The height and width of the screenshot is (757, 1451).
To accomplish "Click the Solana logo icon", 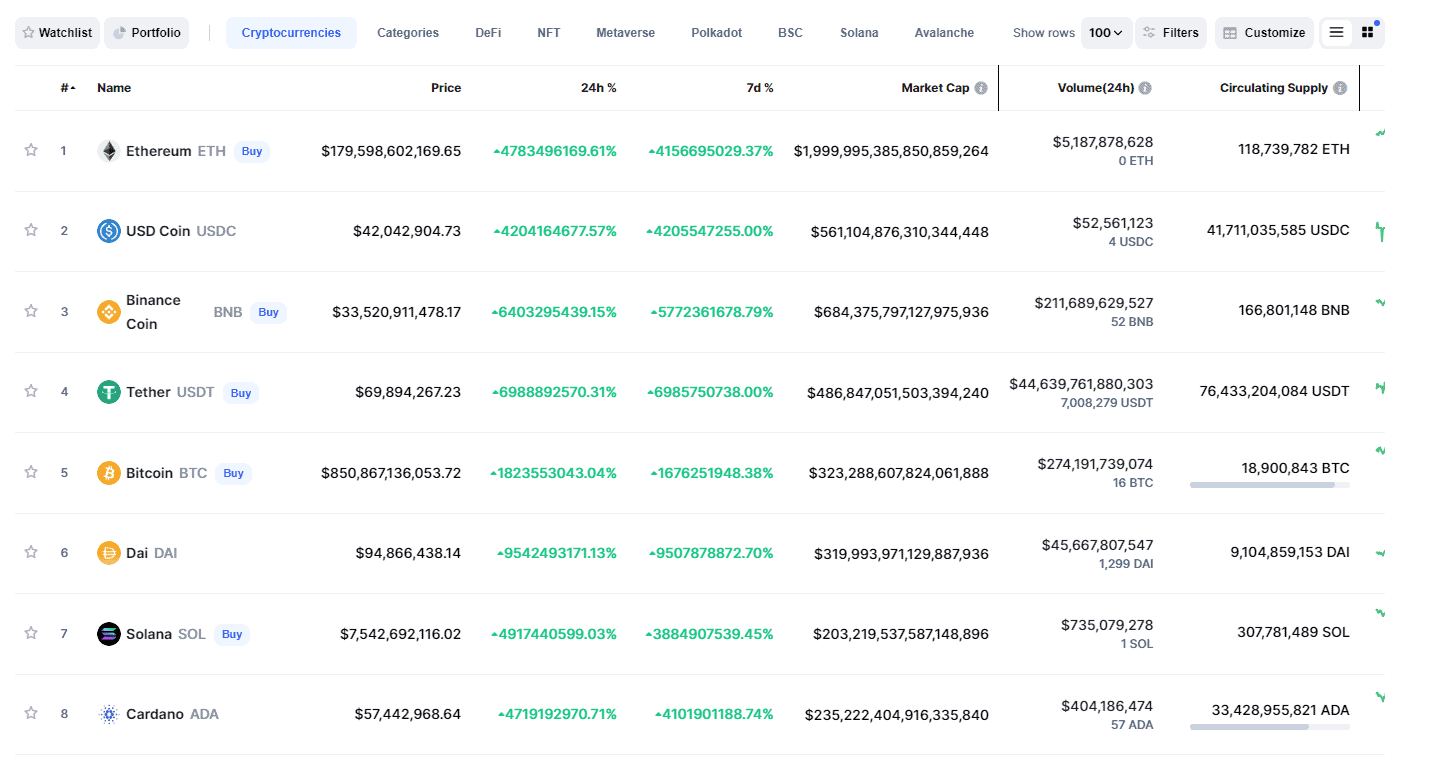I will 109,634.
